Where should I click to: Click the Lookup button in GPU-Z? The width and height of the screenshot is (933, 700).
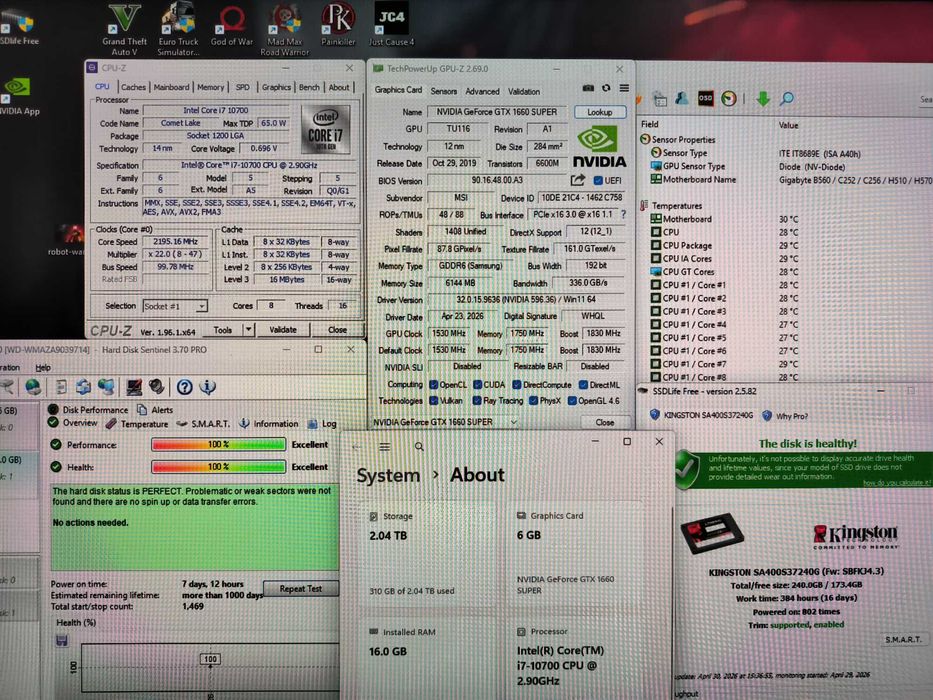point(600,112)
